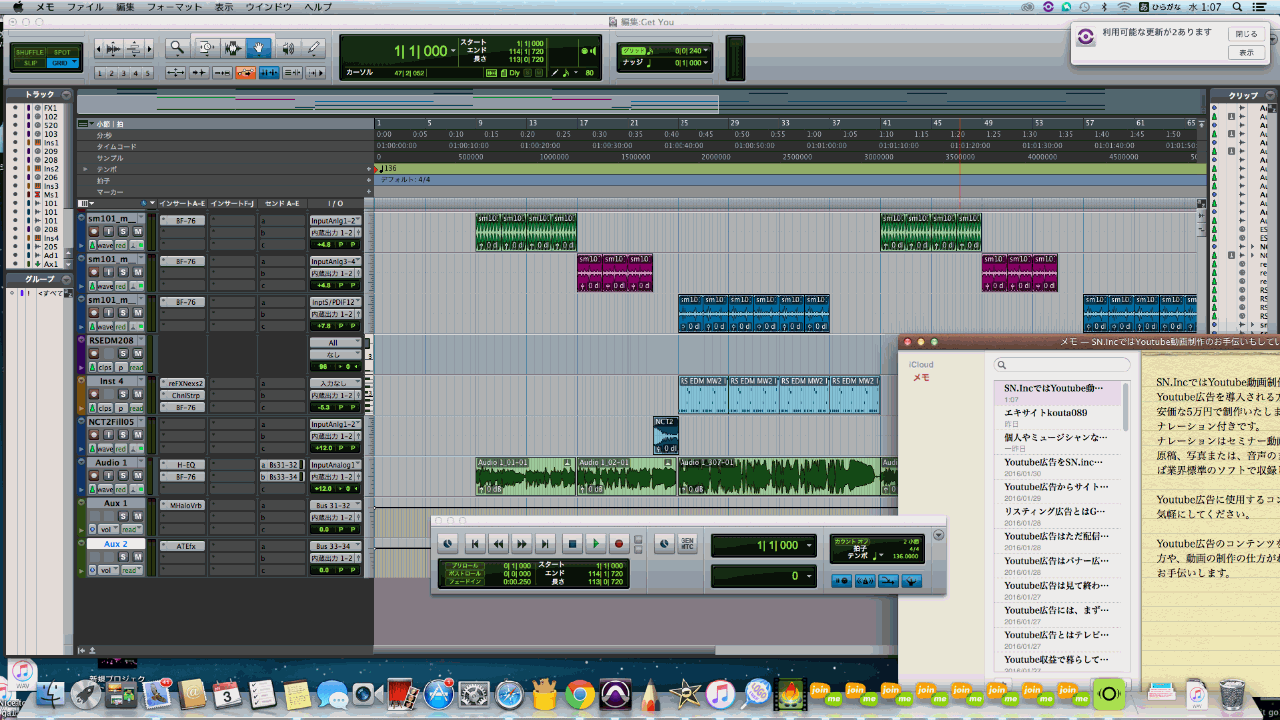Open Safari from the Dock

tap(509, 694)
